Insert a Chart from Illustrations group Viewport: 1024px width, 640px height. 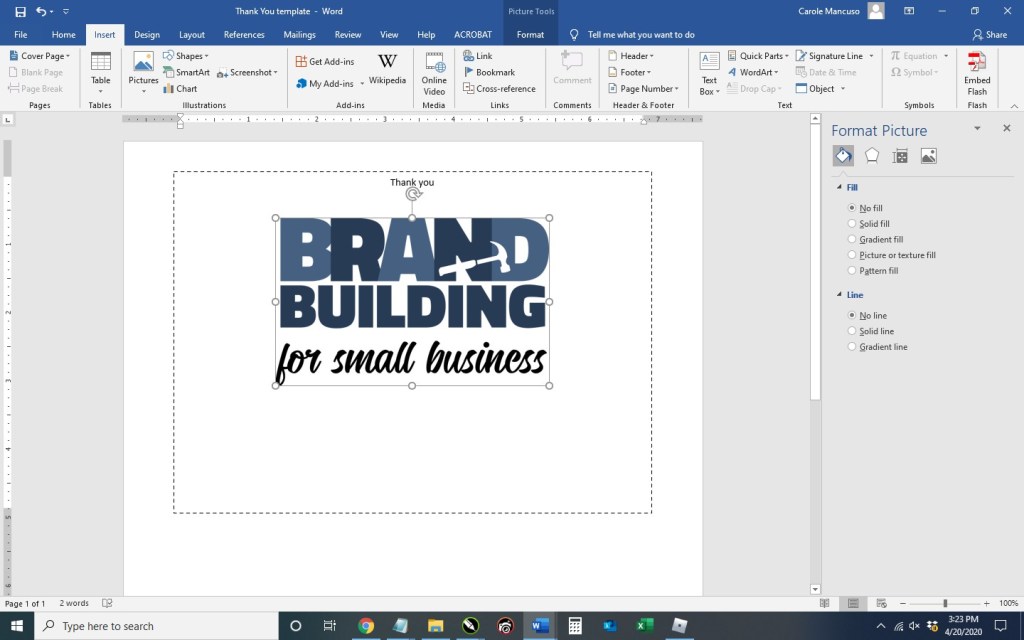point(181,89)
